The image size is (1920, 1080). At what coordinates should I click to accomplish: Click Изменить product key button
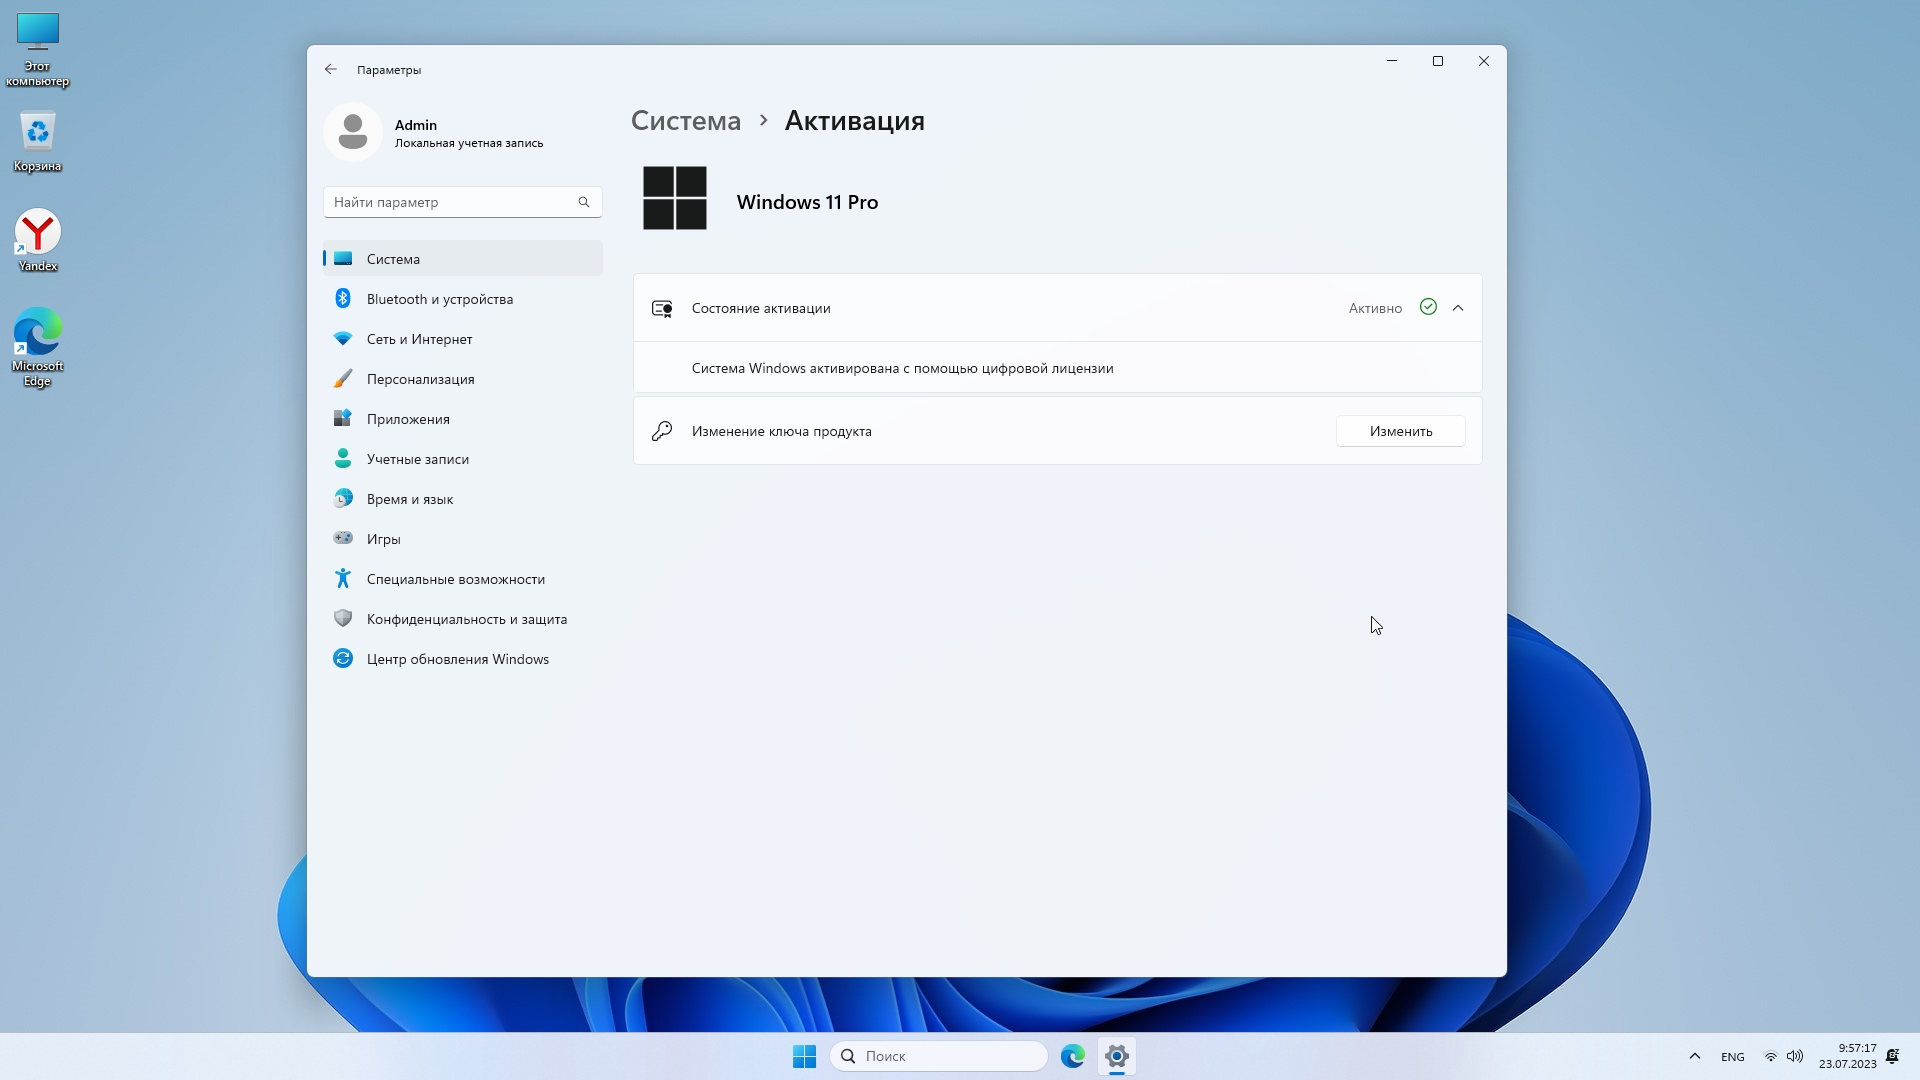1400,431
